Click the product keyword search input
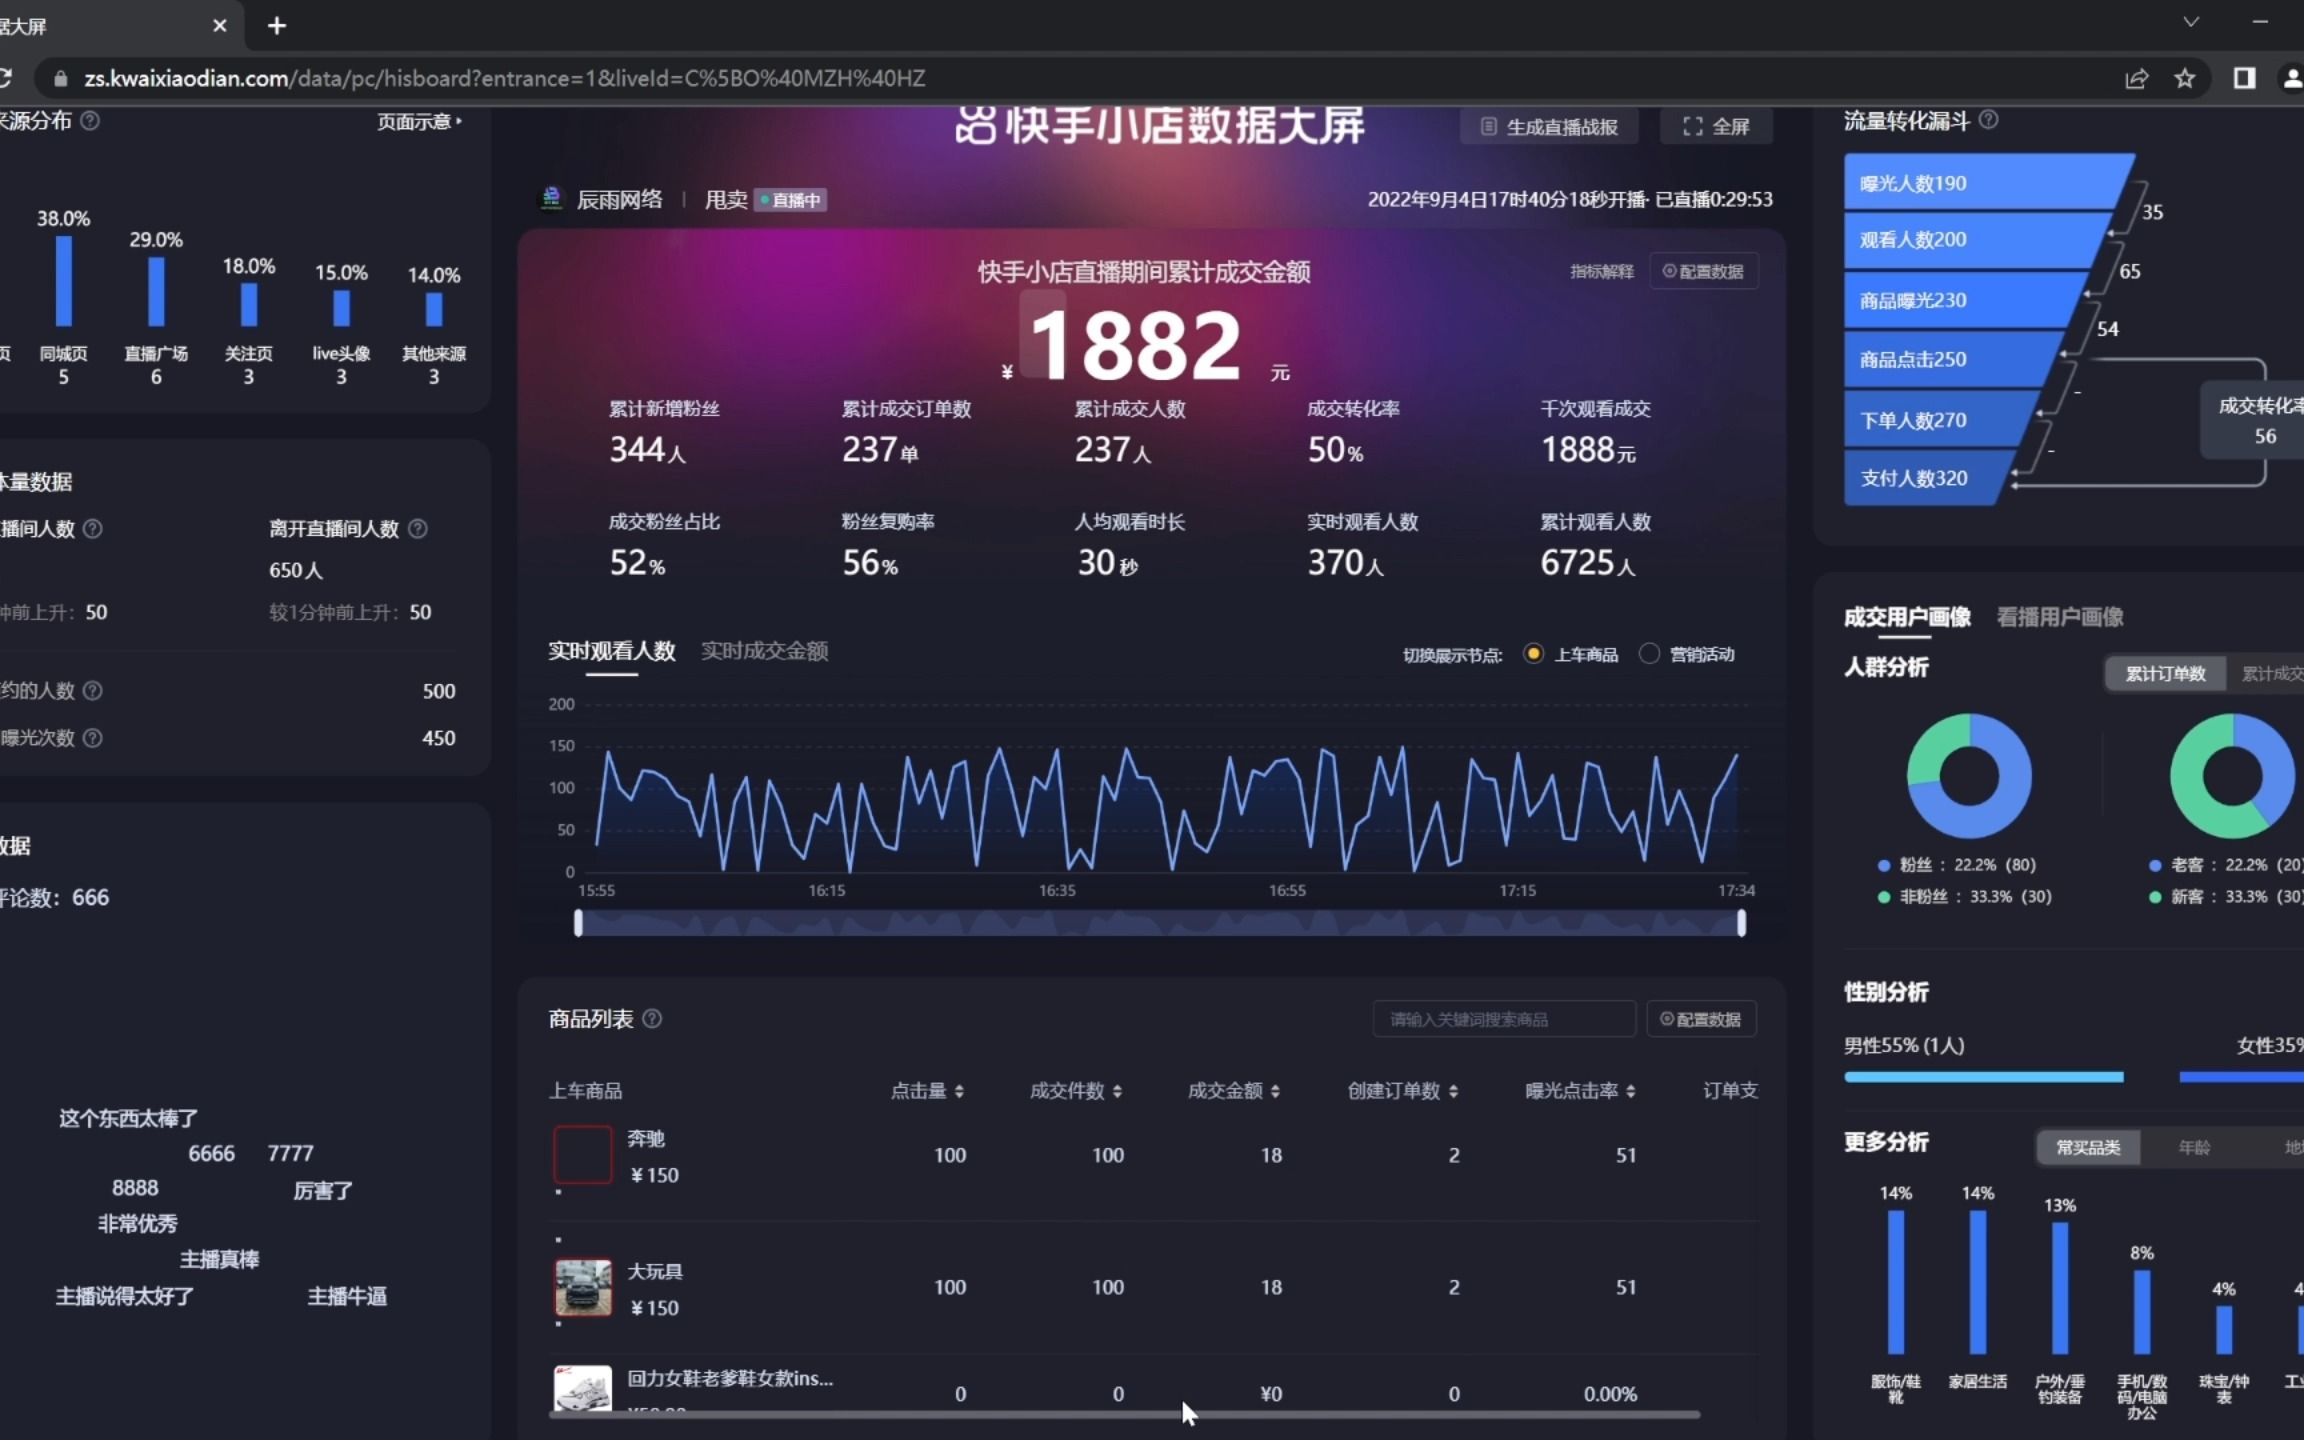The image size is (2304, 1440). [x=1504, y=1020]
